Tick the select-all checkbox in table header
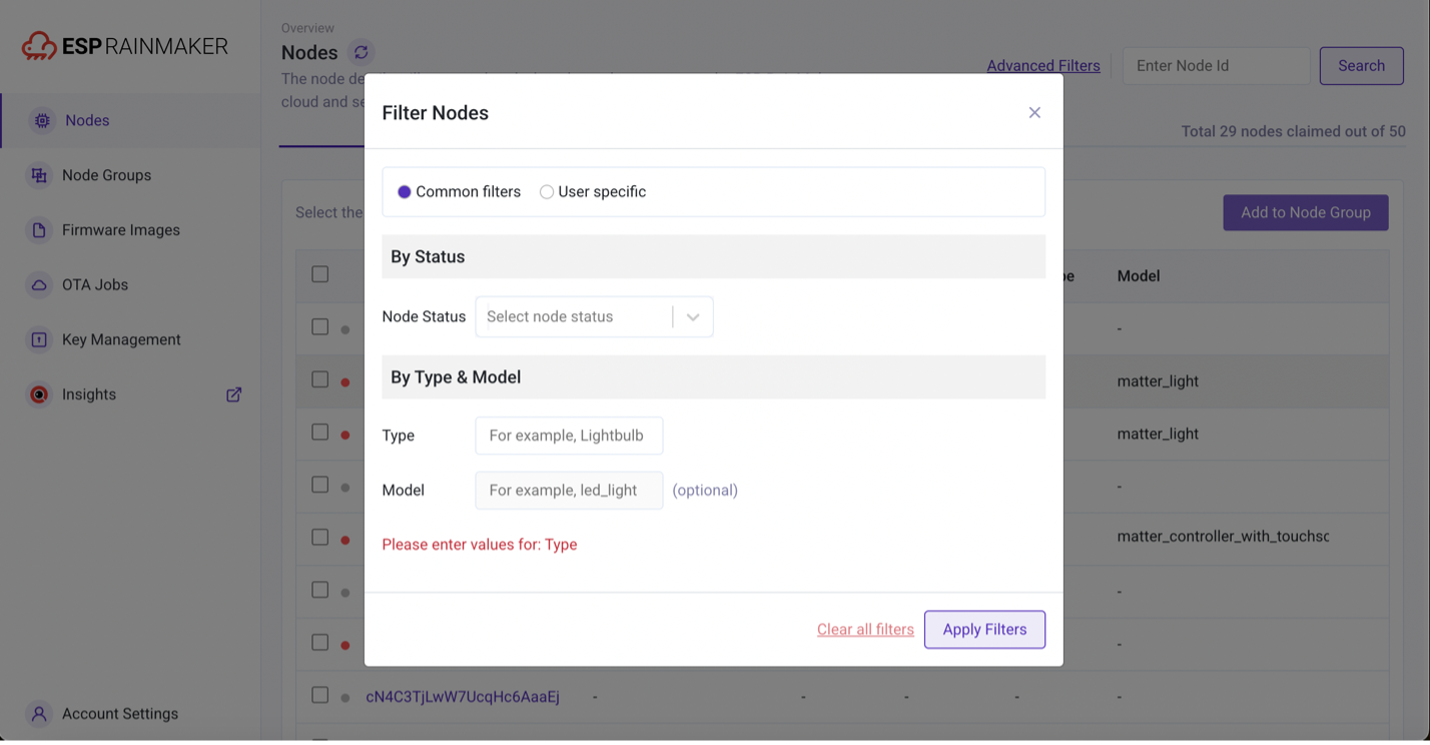 point(320,274)
